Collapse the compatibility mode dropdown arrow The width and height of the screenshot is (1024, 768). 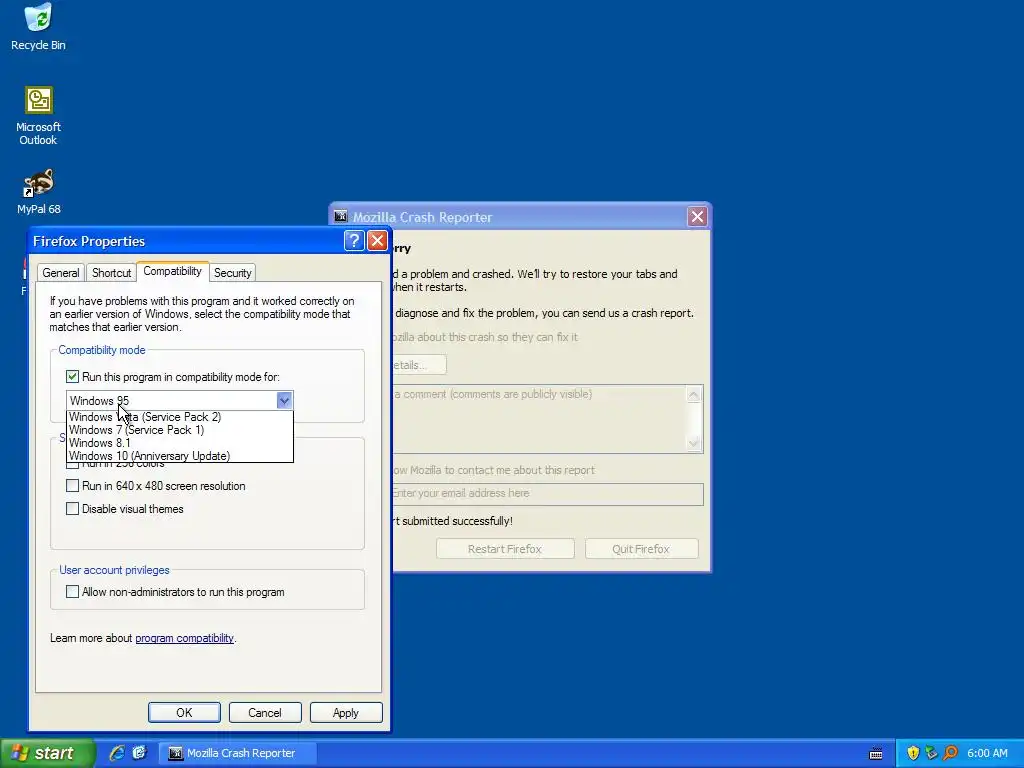tap(284, 400)
